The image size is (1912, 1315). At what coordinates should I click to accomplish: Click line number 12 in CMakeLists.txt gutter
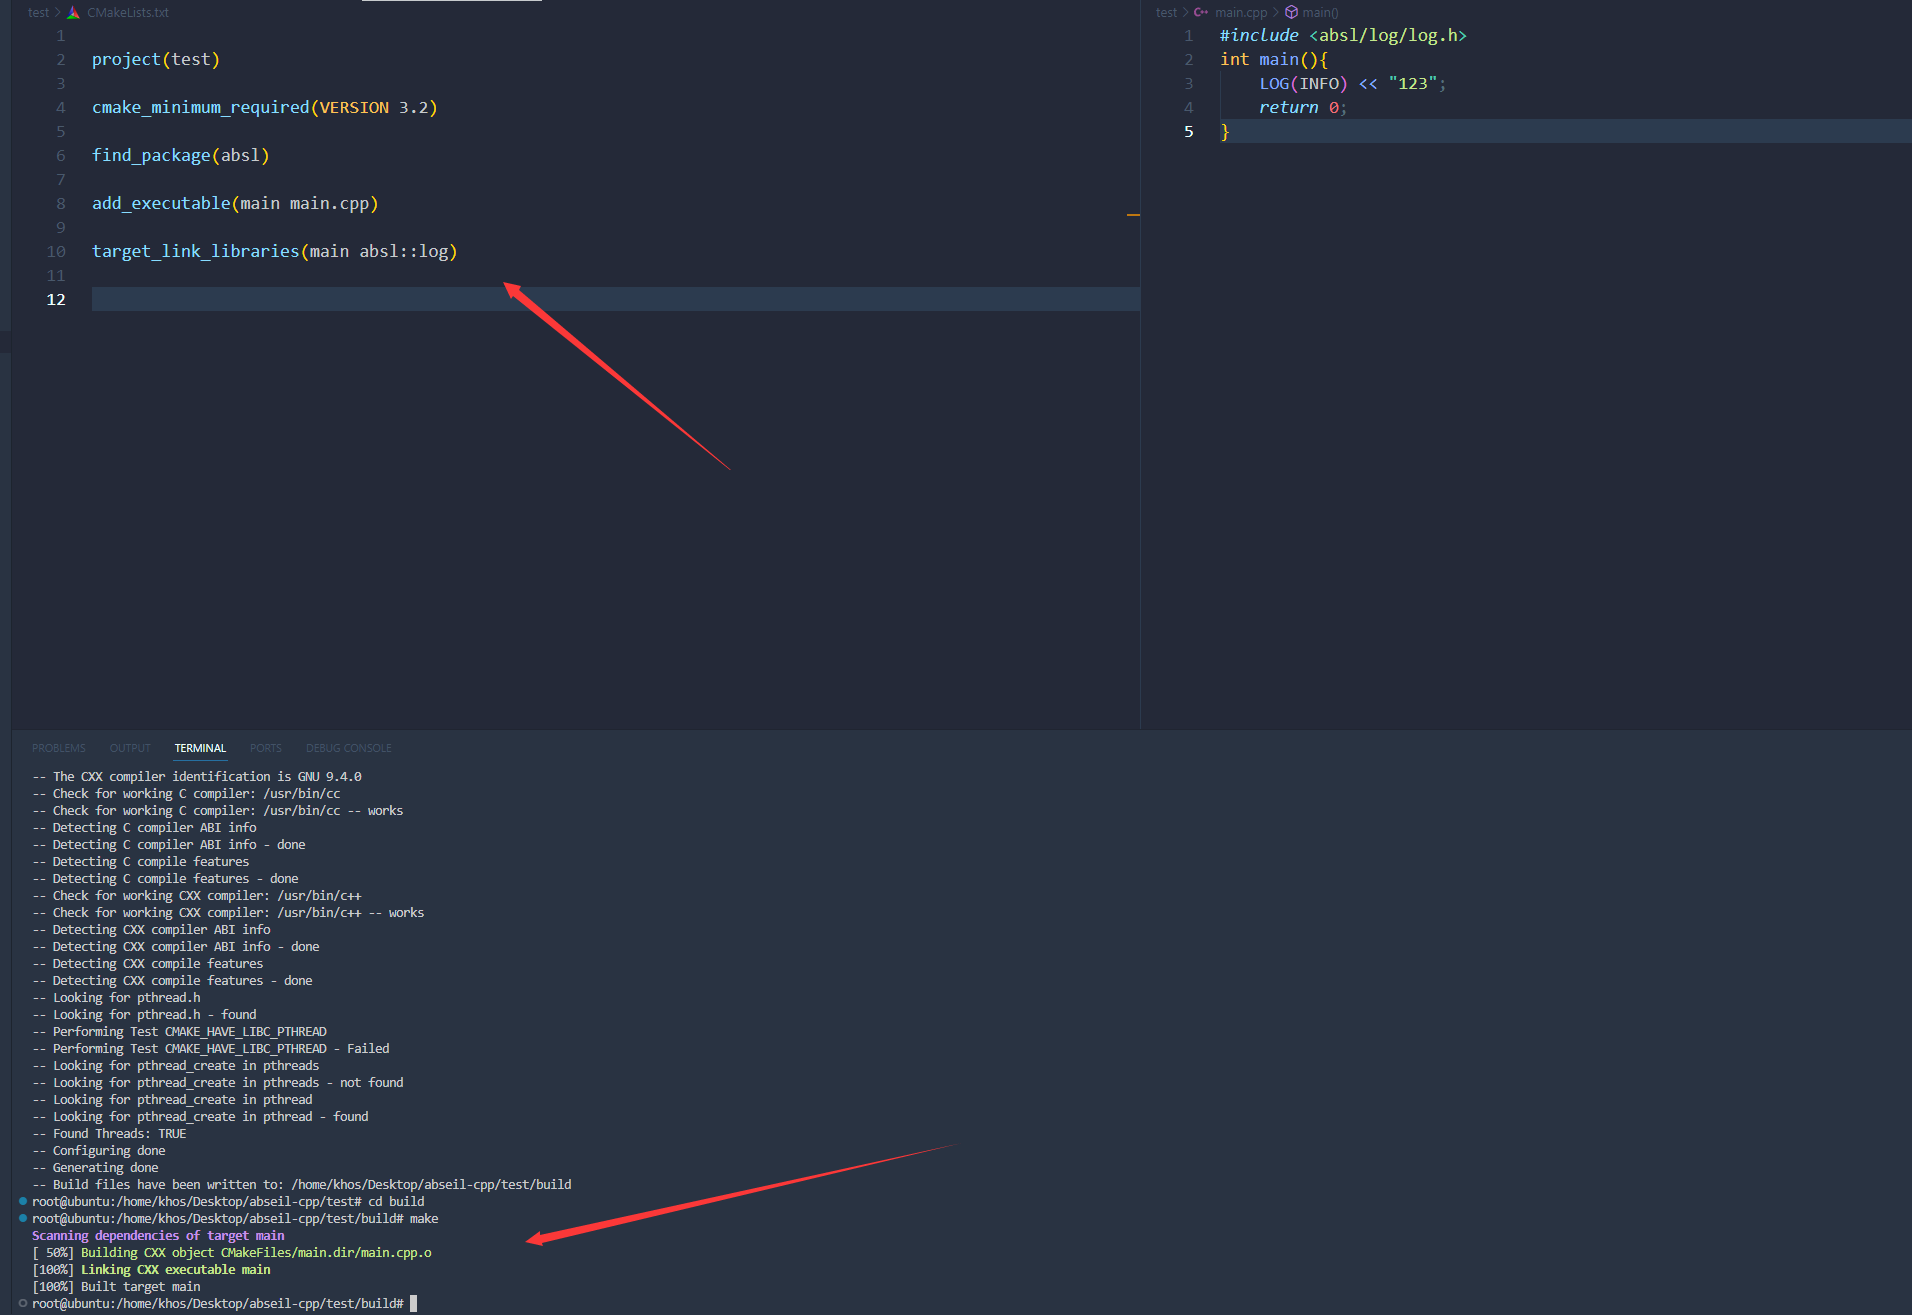(56, 299)
